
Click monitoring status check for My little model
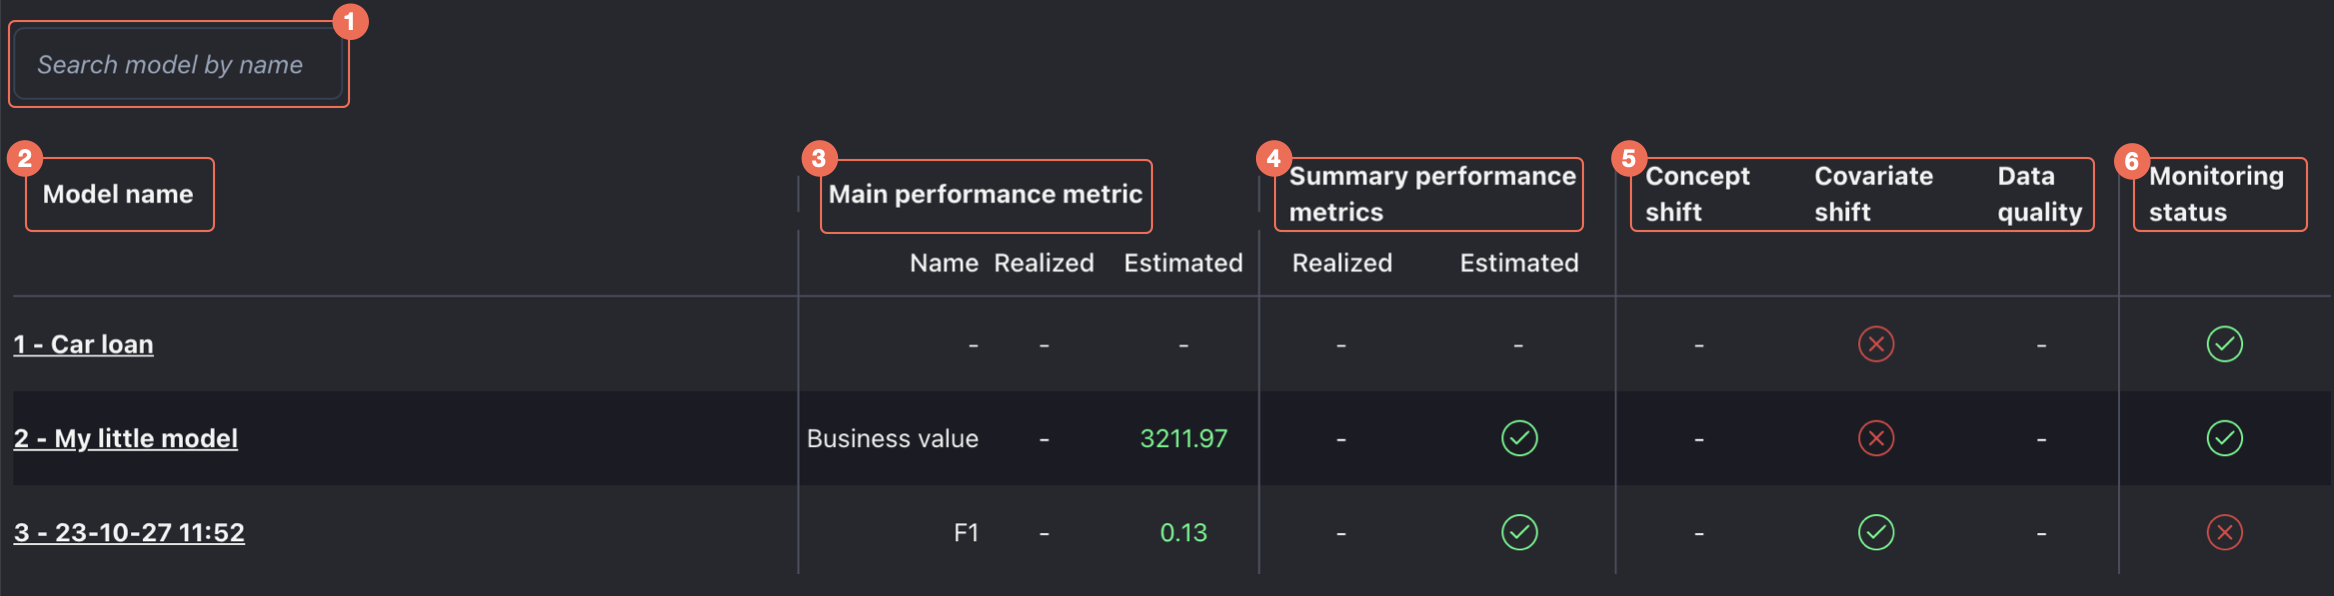click(2224, 438)
